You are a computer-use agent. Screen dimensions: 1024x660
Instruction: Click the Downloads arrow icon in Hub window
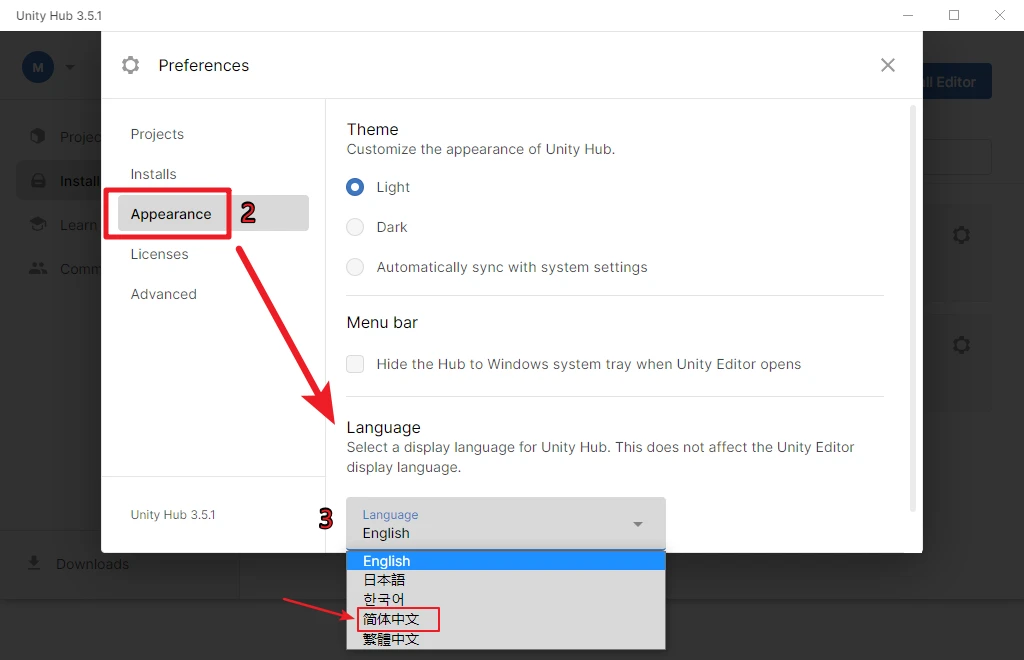pos(34,563)
